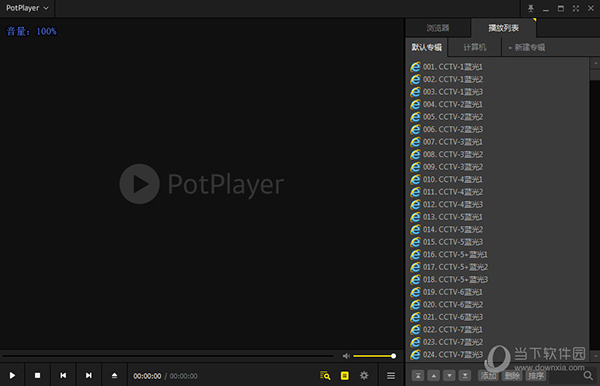Select the 默认专辑 album tab
600x386 pixels.
pos(426,47)
